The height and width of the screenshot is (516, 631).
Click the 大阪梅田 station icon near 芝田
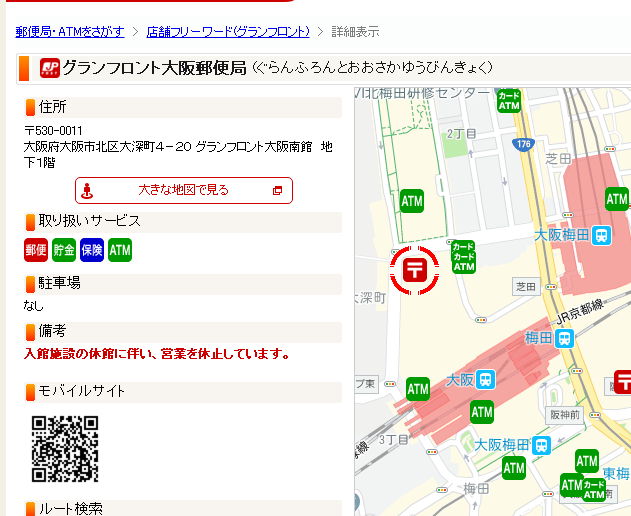[602, 235]
